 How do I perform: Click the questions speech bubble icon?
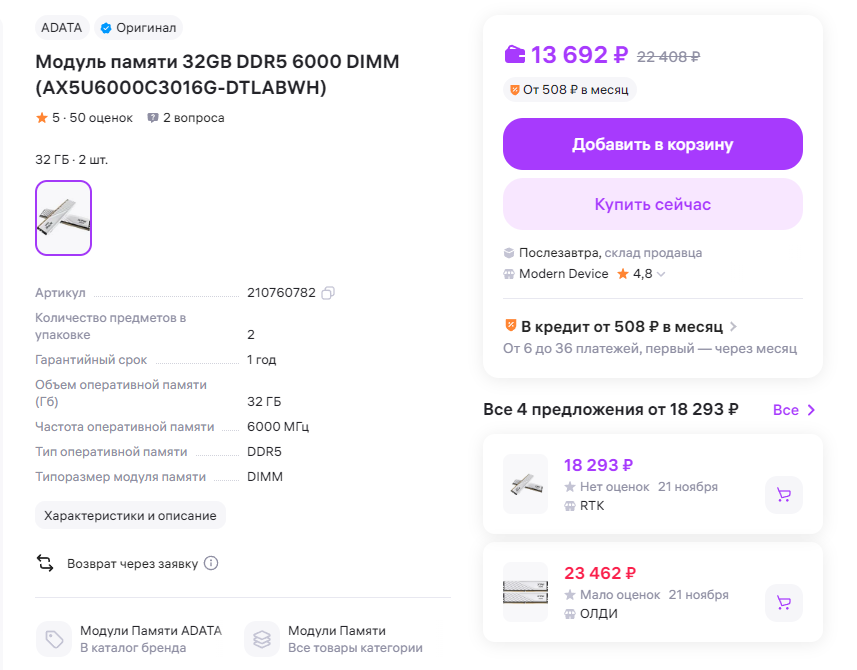coord(153,118)
